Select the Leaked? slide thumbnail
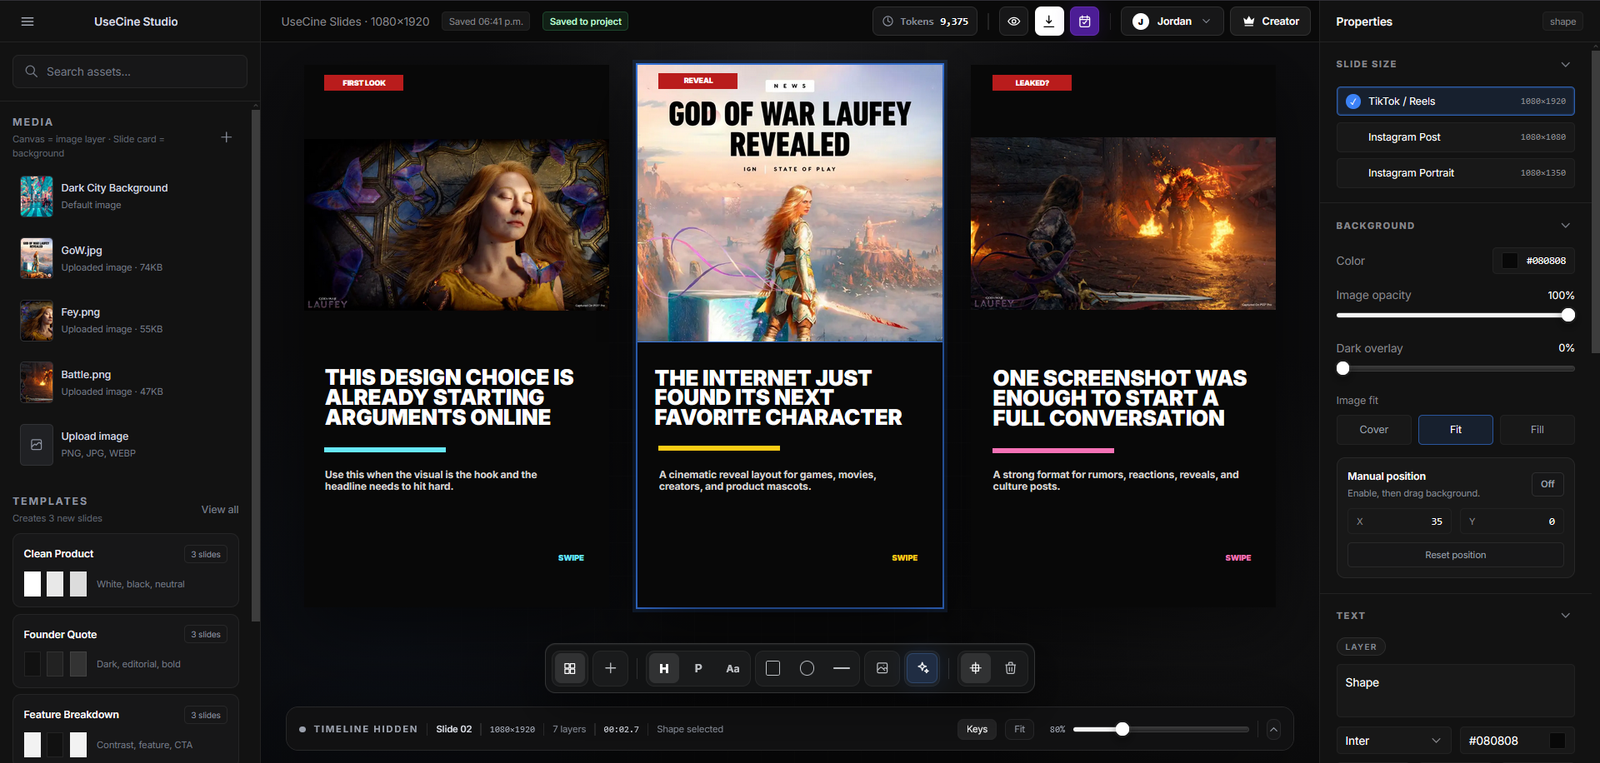 pyautogui.click(x=1123, y=336)
